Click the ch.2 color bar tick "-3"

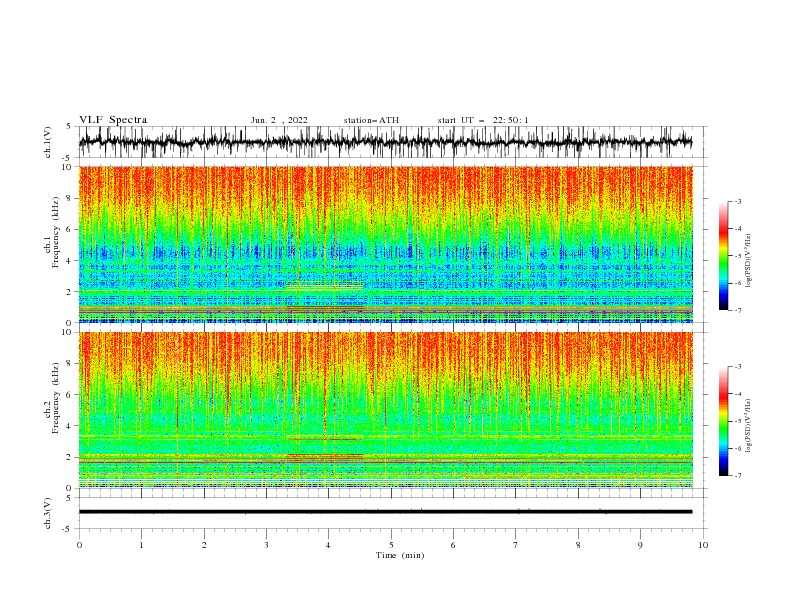coord(738,367)
